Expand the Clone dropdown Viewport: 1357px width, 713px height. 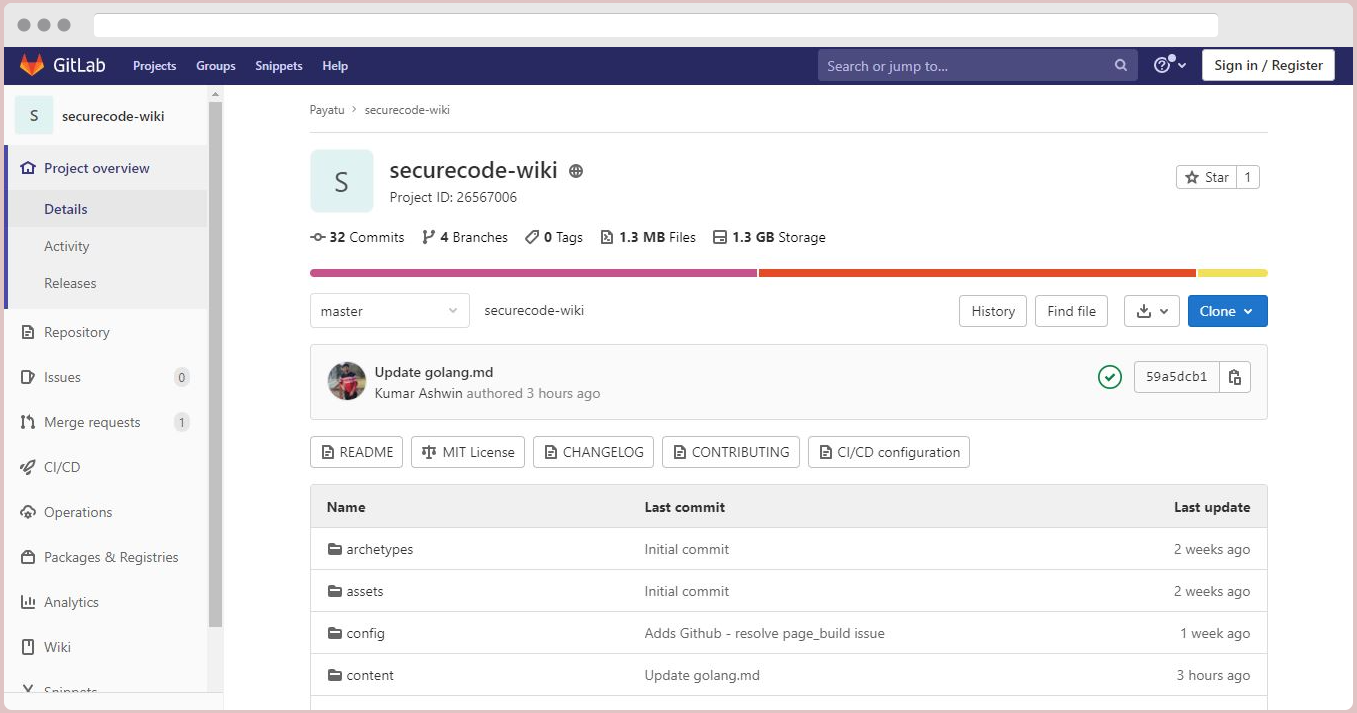click(1227, 310)
